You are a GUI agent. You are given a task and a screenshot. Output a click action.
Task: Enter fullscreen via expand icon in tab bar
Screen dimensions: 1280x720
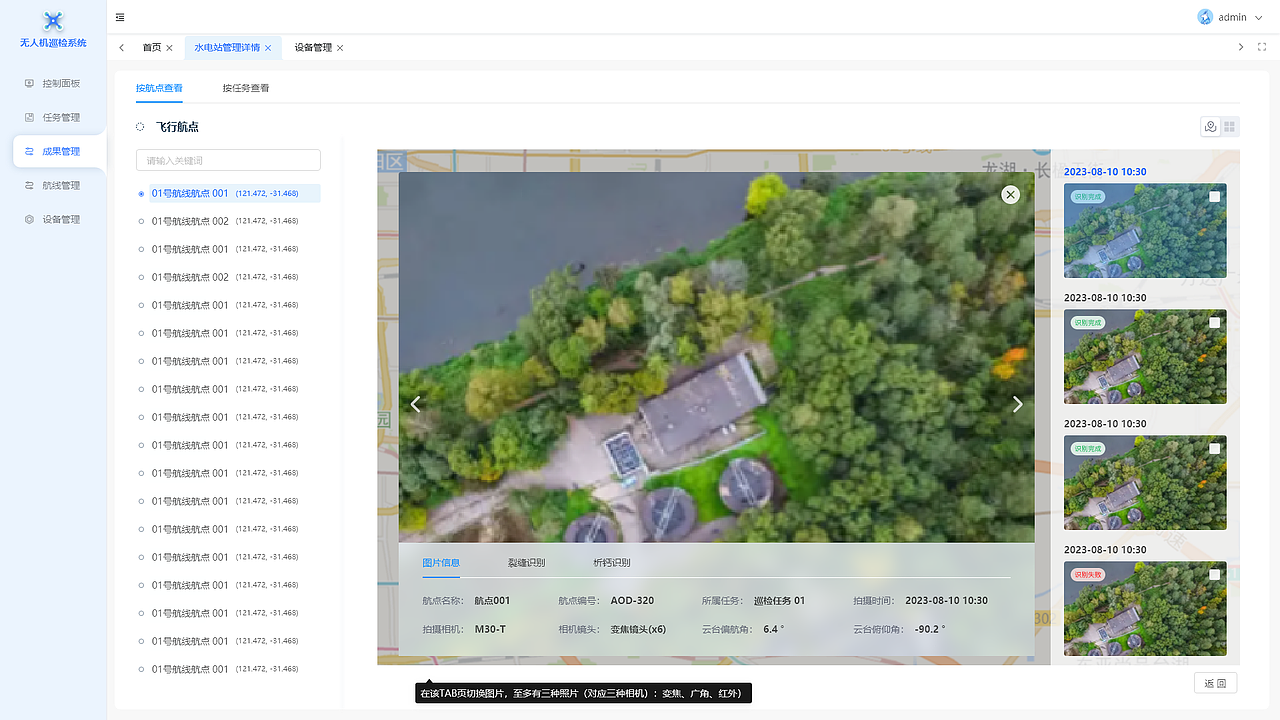[x=1262, y=47]
